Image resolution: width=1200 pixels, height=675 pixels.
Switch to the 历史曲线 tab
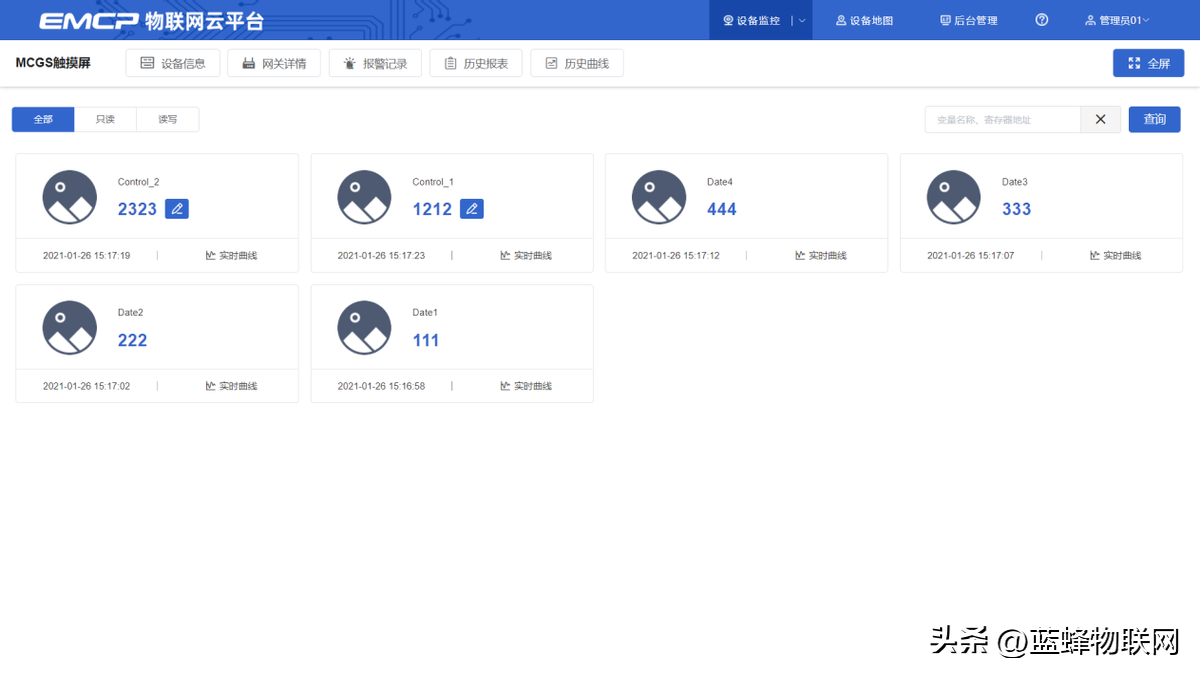coord(577,64)
